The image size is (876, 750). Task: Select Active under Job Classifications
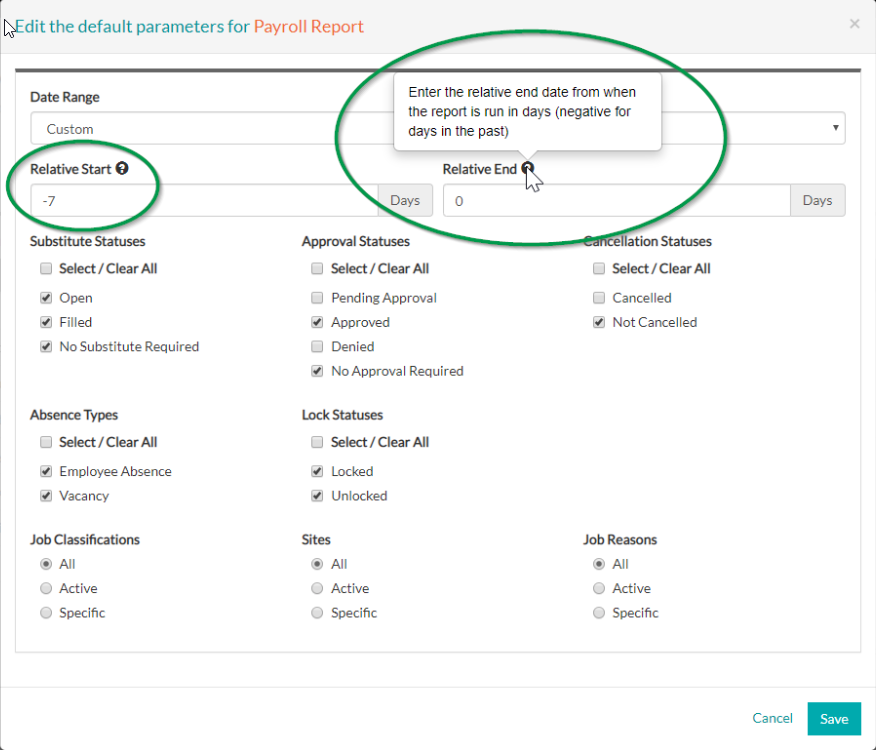click(45, 588)
